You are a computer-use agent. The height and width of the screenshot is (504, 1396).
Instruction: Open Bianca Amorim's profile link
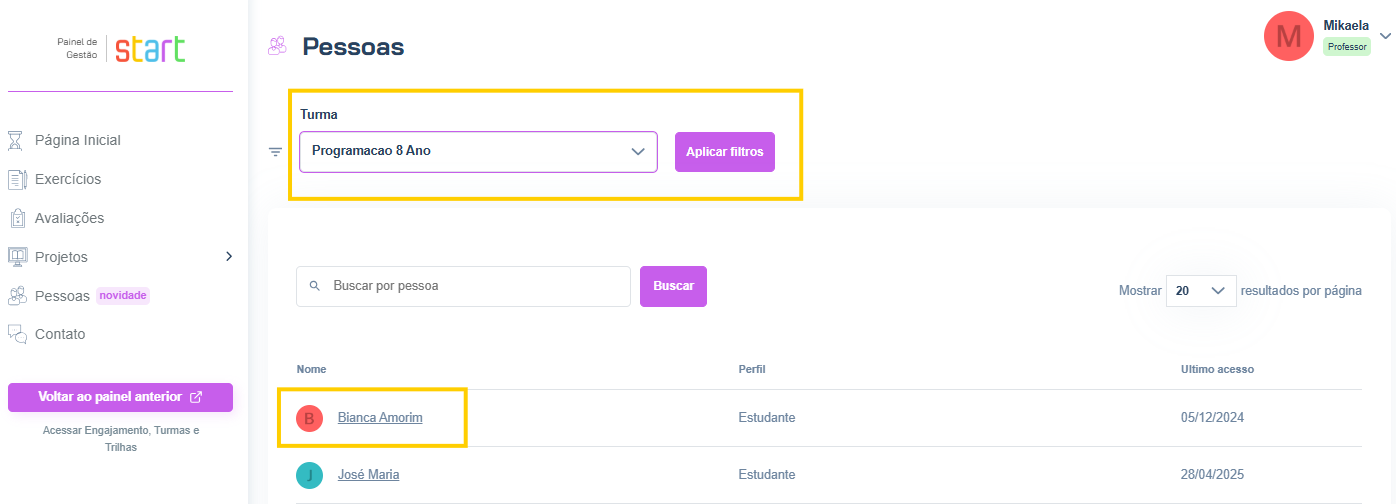pyautogui.click(x=380, y=418)
